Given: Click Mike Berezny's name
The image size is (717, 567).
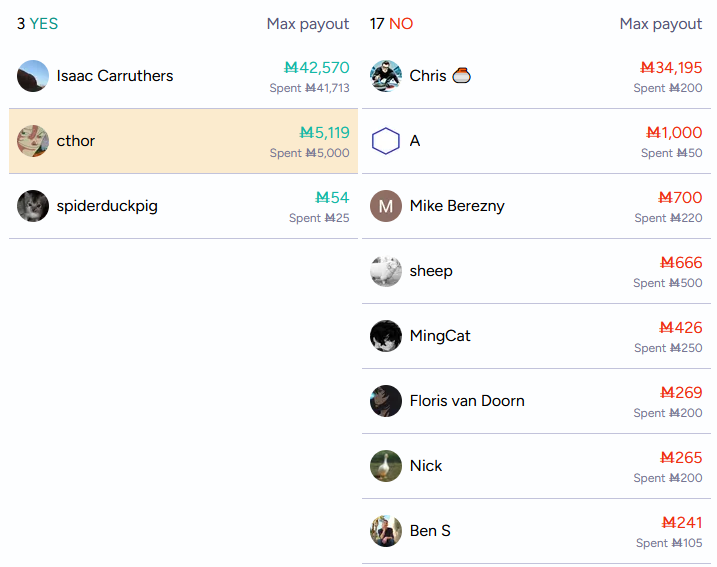Looking at the screenshot, I should tap(457, 206).
